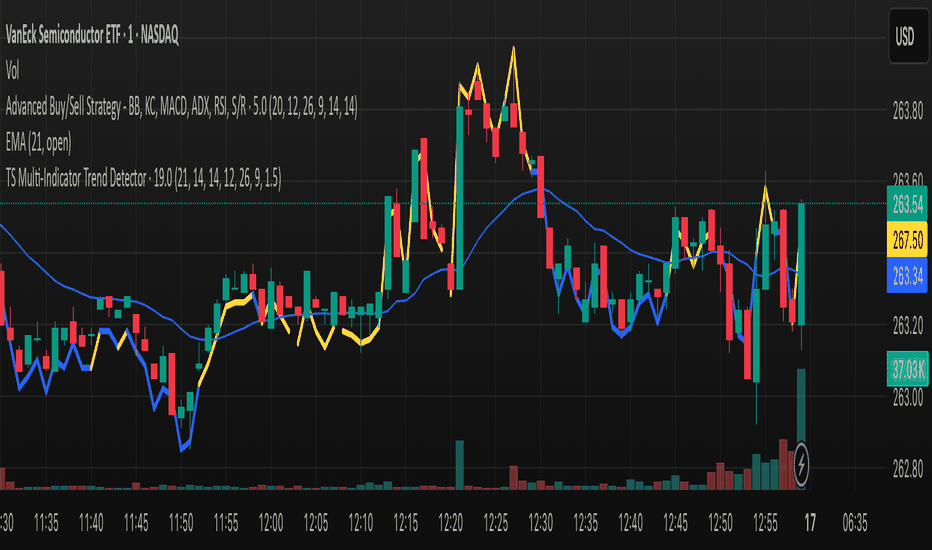Click the 12:25 time axis label
Viewport: 932px width, 550px height.
(495, 523)
